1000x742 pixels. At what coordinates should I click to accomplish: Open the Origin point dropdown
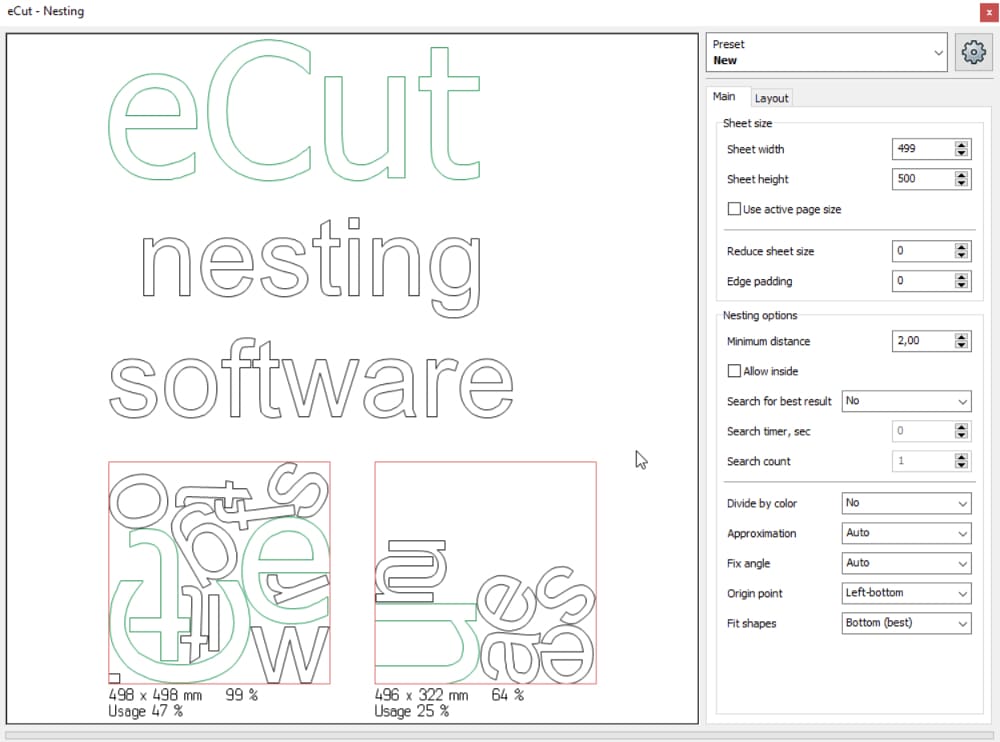click(906, 593)
